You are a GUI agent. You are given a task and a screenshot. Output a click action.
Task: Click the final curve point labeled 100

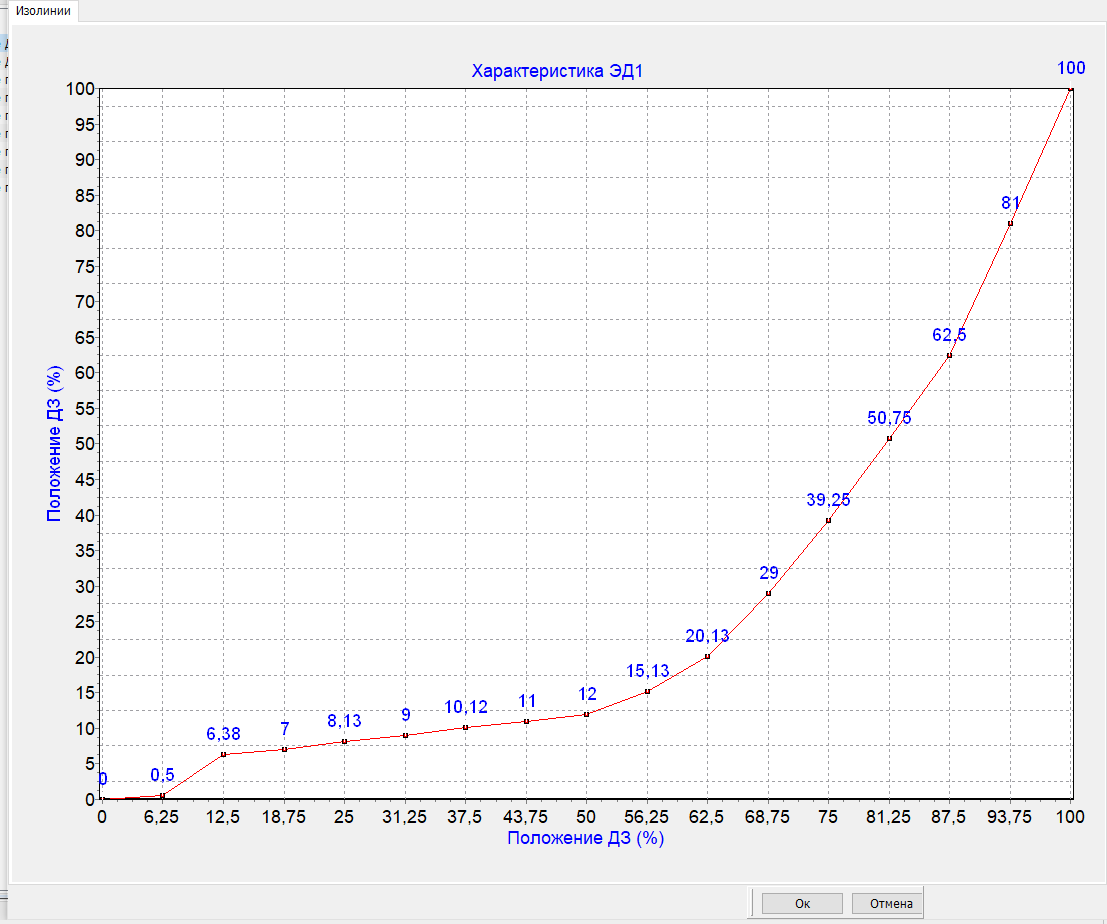pos(1071,89)
